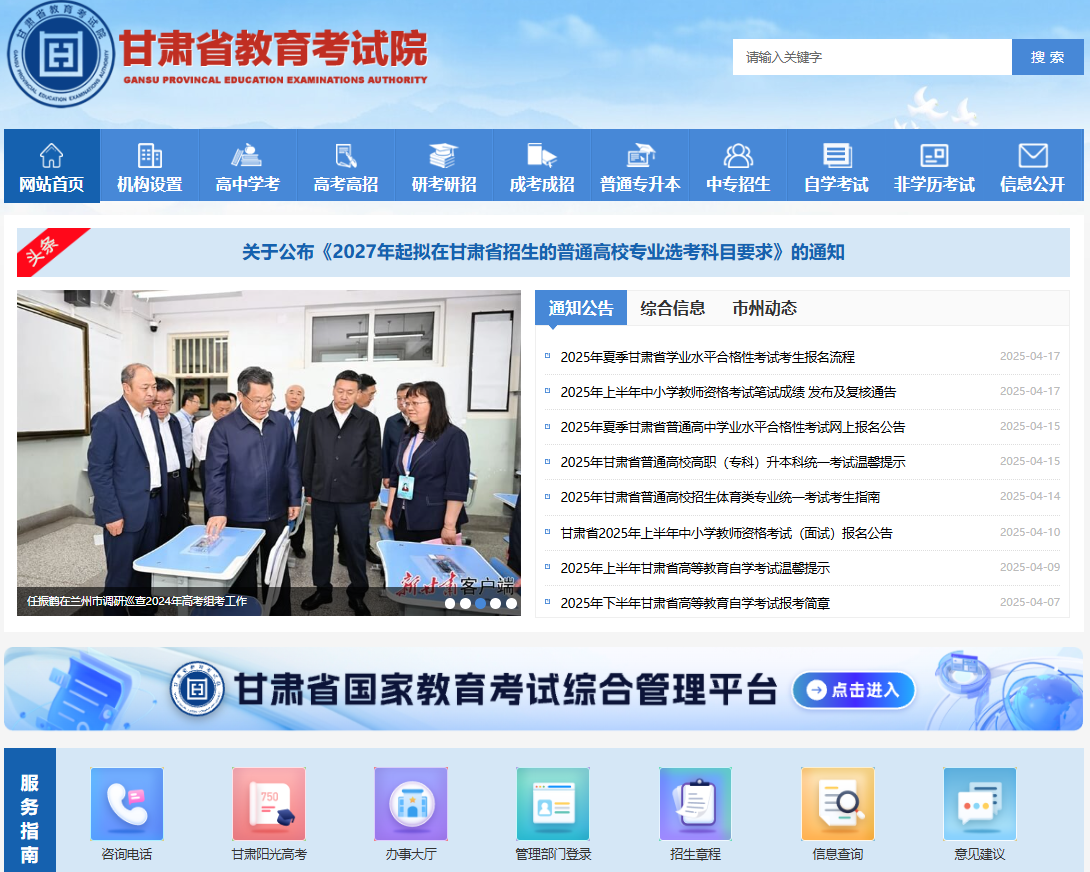Click the 甘肃阳光高考 service icon
Image resolution: width=1090 pixels, height=872 pixels.
[268, 804]
